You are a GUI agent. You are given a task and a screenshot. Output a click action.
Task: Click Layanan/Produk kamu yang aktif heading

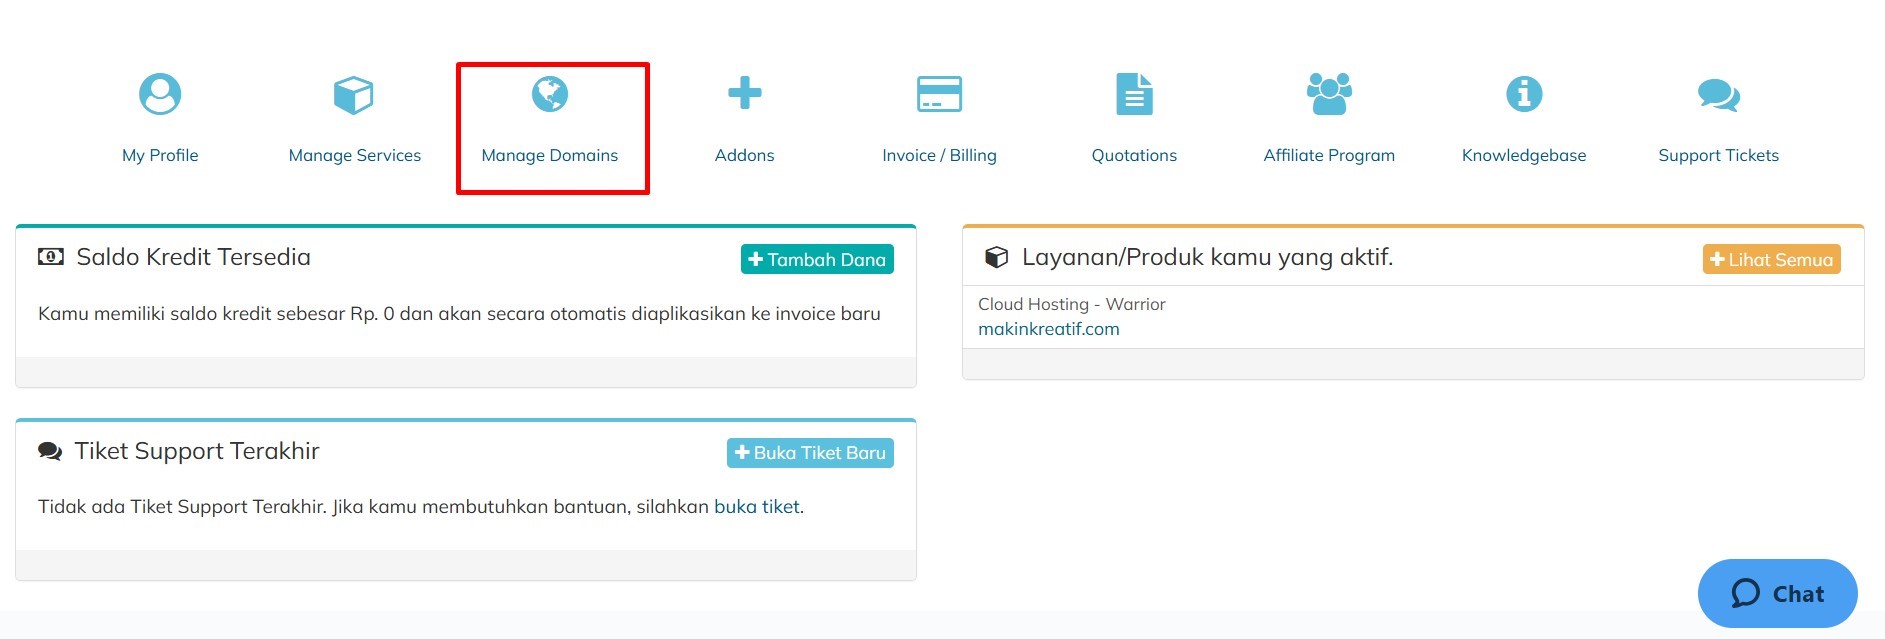1207,257
